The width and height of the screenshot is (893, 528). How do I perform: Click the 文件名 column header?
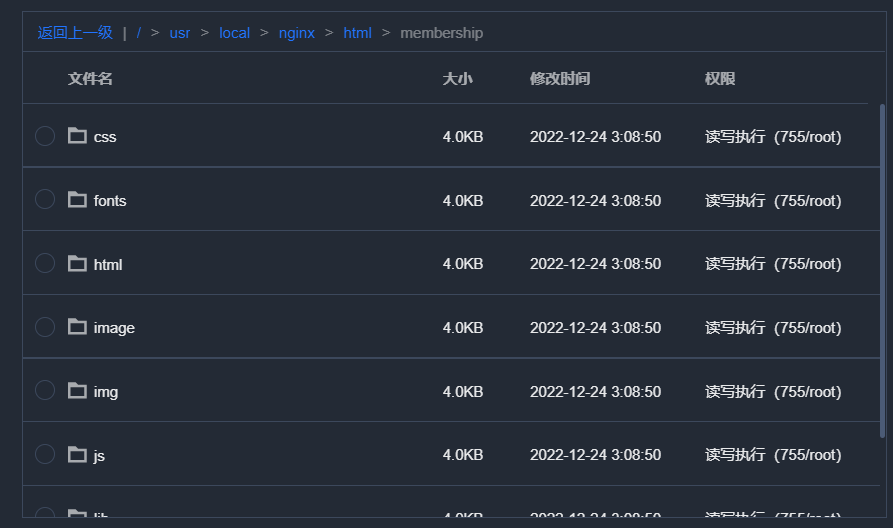90,78
